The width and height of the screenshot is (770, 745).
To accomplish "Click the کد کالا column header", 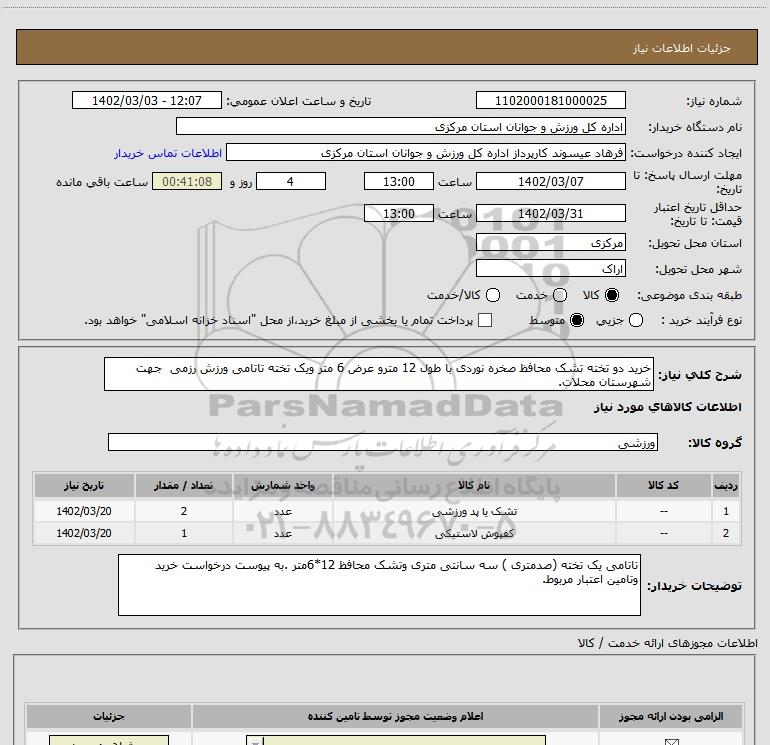I will click(663, 486).
